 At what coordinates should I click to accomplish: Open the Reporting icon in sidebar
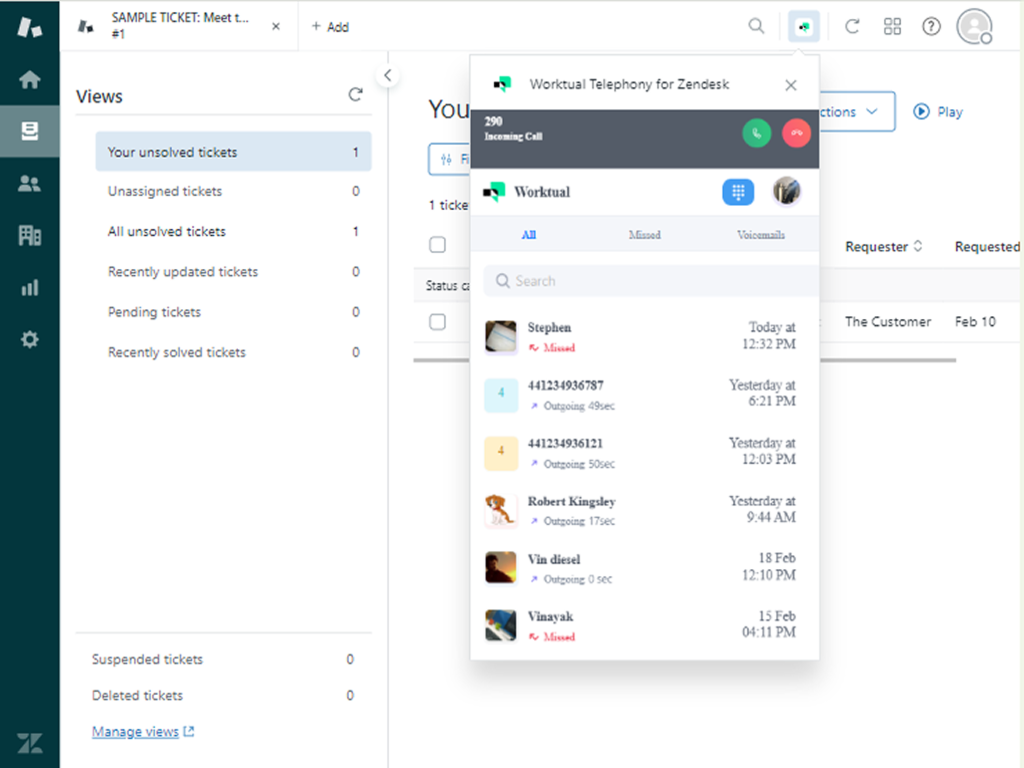(x=30, y=288)
